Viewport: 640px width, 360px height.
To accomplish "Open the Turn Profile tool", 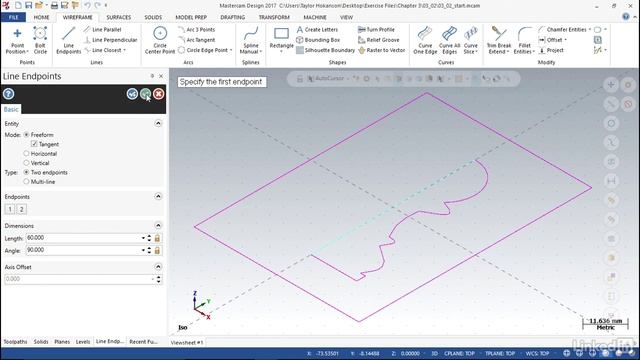I will (x=376, y=29).
